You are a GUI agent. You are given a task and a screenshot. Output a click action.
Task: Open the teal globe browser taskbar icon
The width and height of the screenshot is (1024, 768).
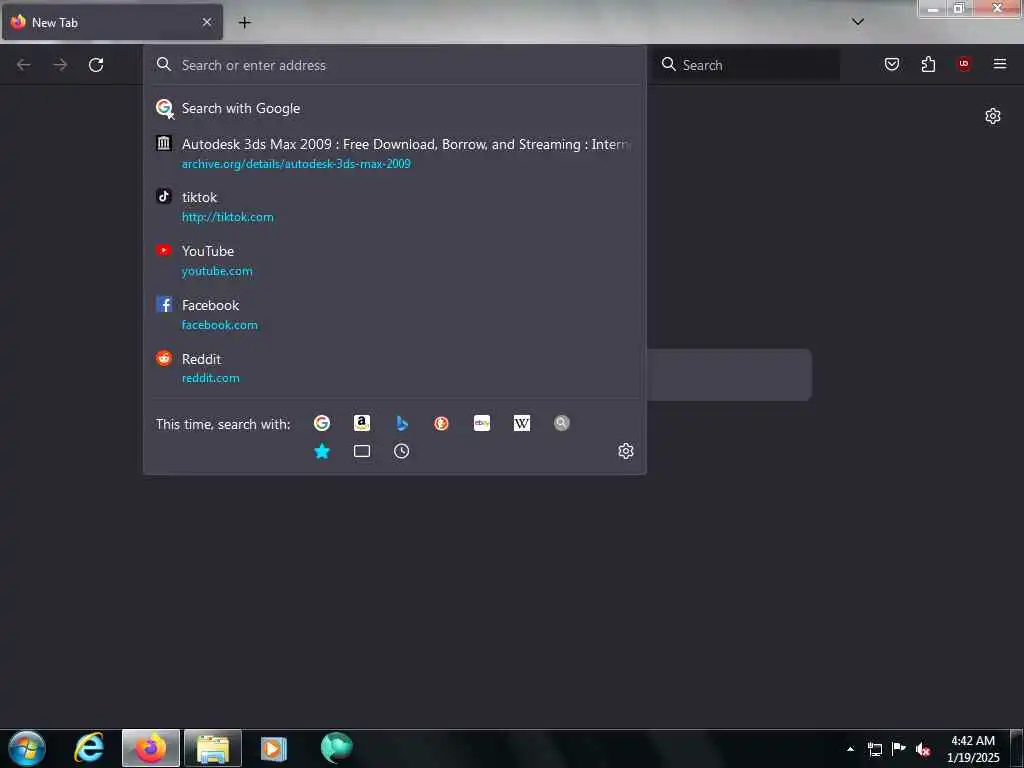point(336,748)
